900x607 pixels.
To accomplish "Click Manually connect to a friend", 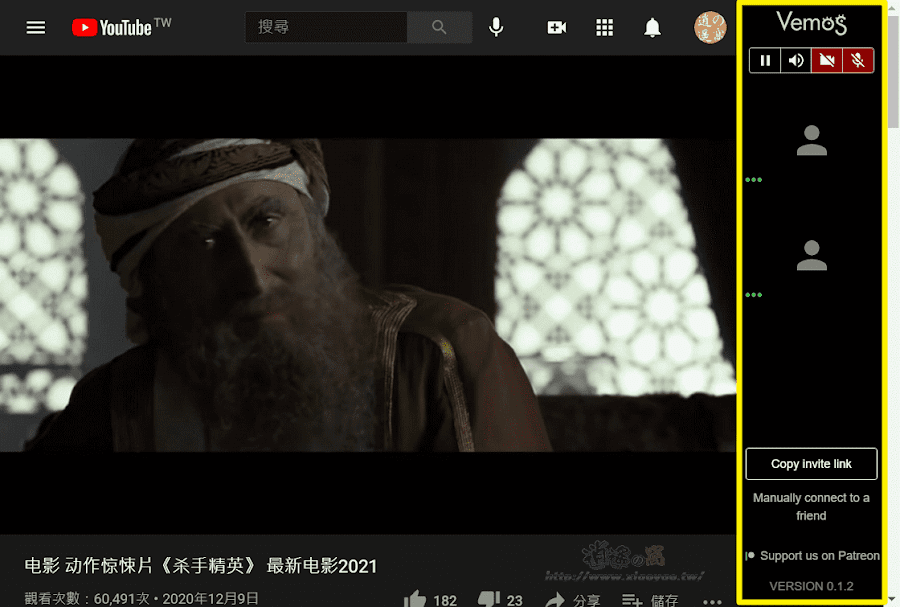I will pos(811,507).
